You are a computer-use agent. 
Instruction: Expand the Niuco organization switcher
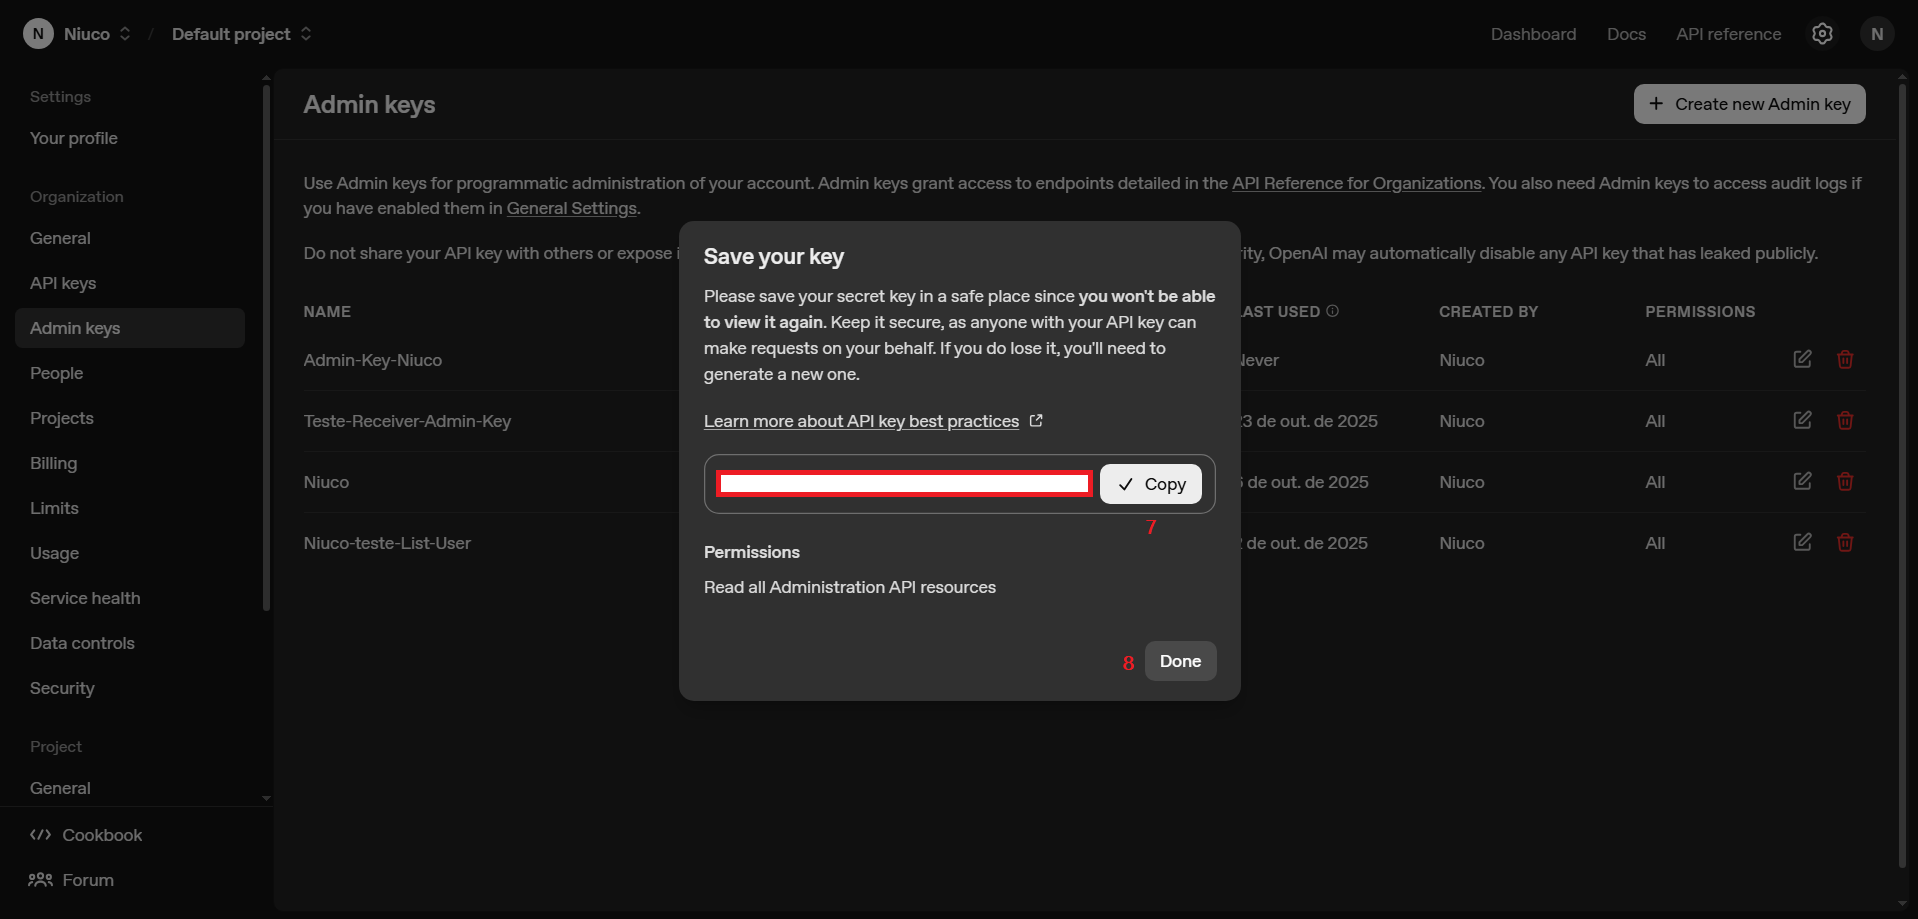125,34
